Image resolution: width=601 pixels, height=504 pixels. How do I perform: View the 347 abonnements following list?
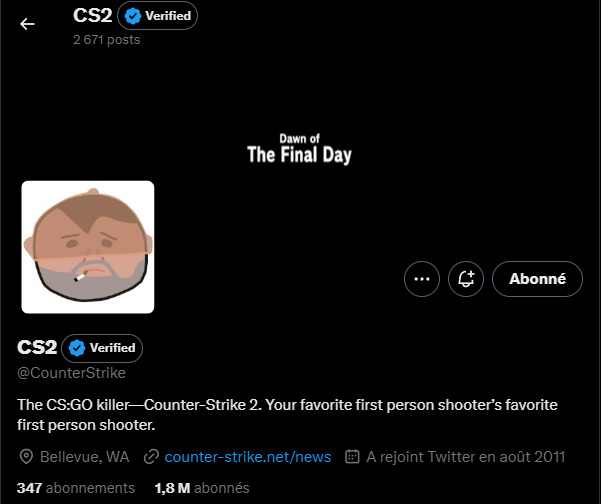point(76,488)
